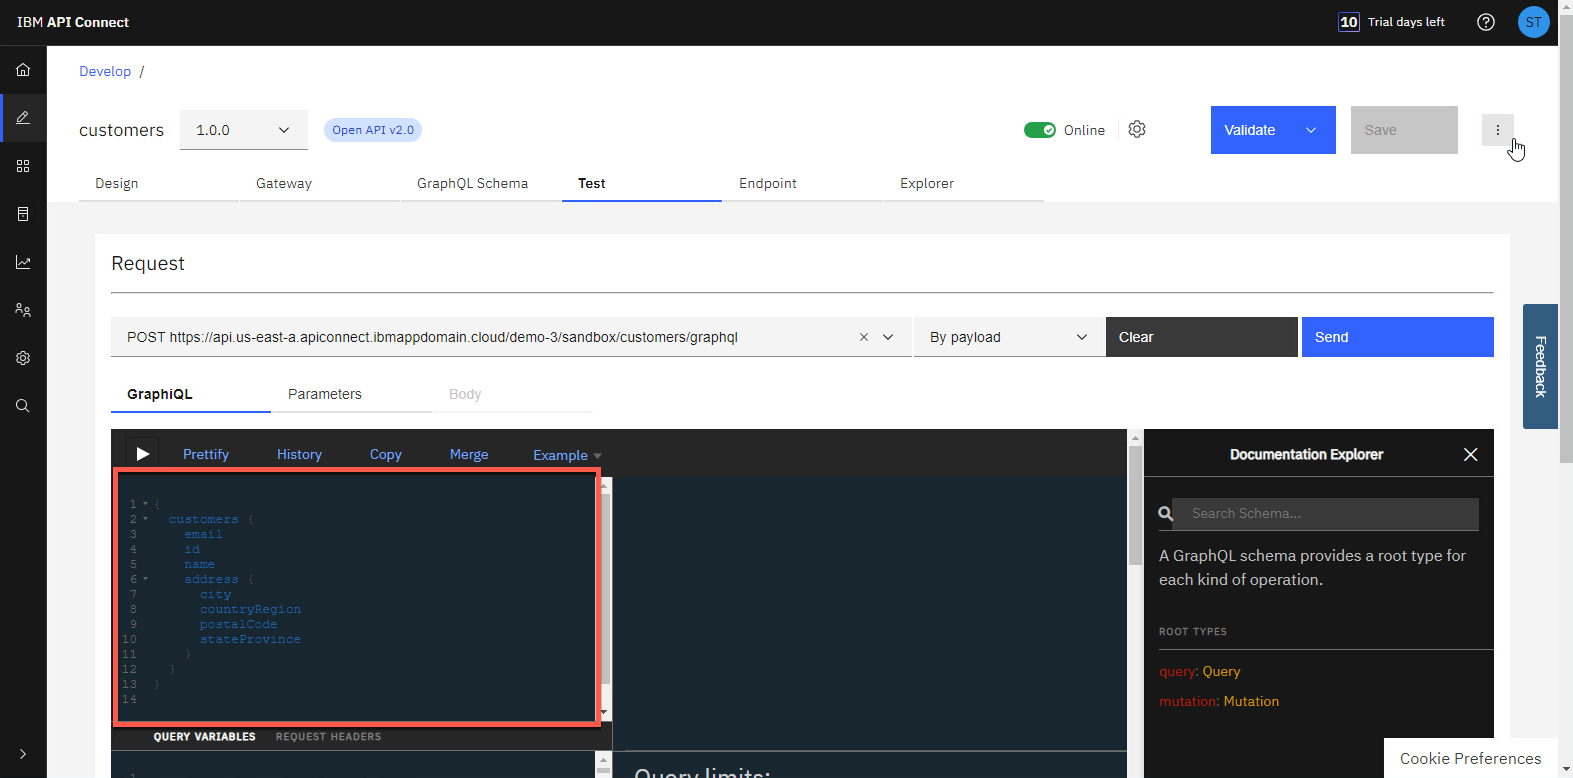
Task: Click the Search Schema input field
Action: tap(1324, 514)
